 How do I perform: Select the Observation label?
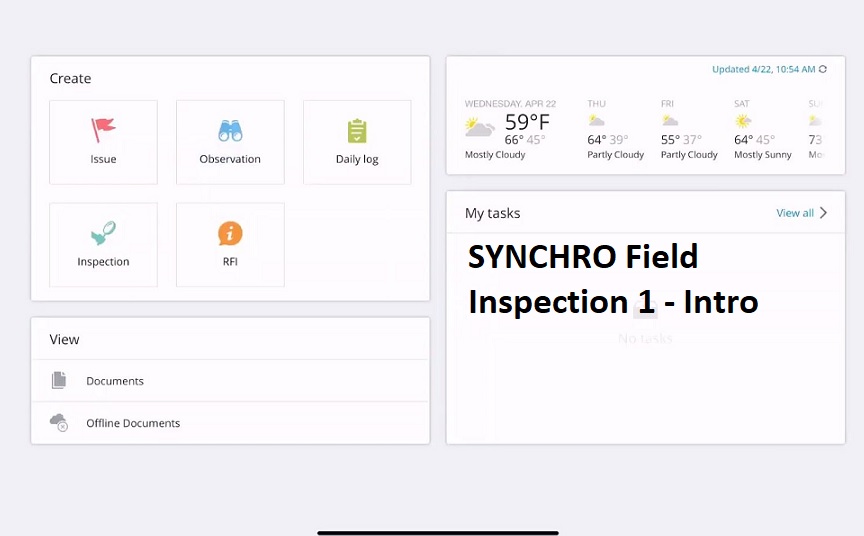(x=230, y=159)
